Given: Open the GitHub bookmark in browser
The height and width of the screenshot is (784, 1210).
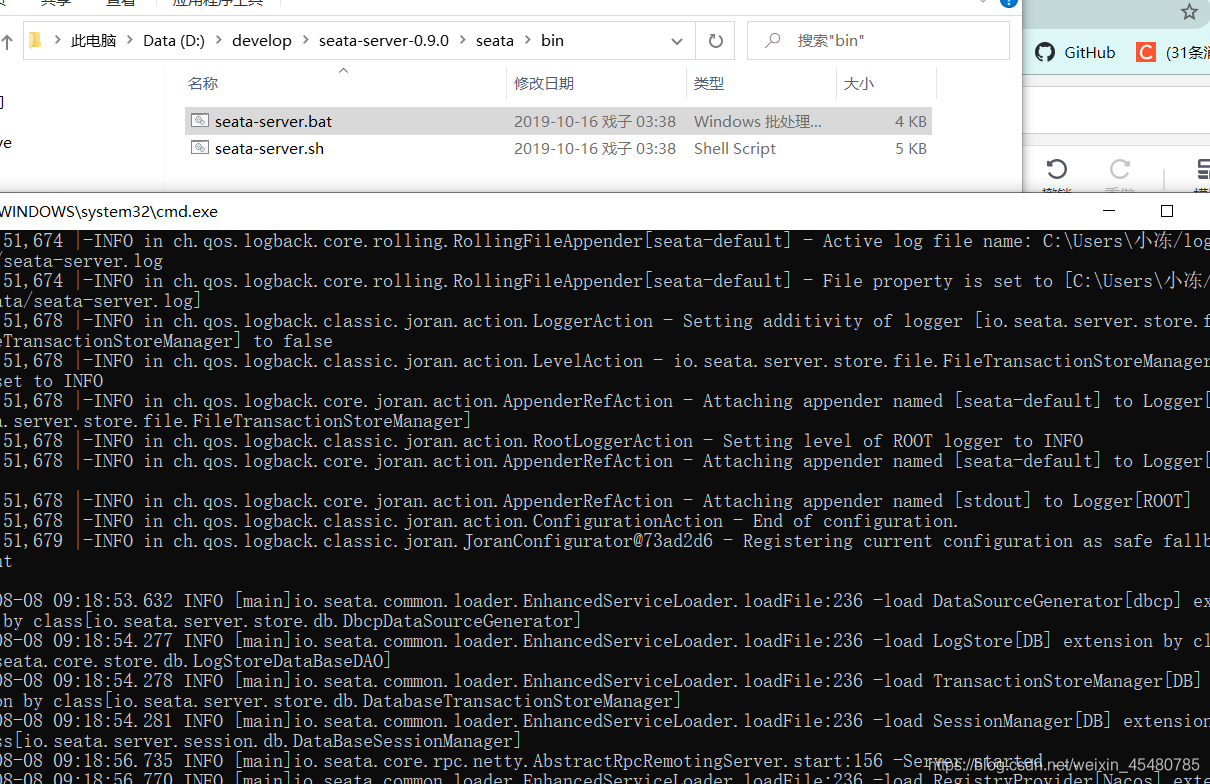Looking at the screenshot, I should (x=1075, y=52).
